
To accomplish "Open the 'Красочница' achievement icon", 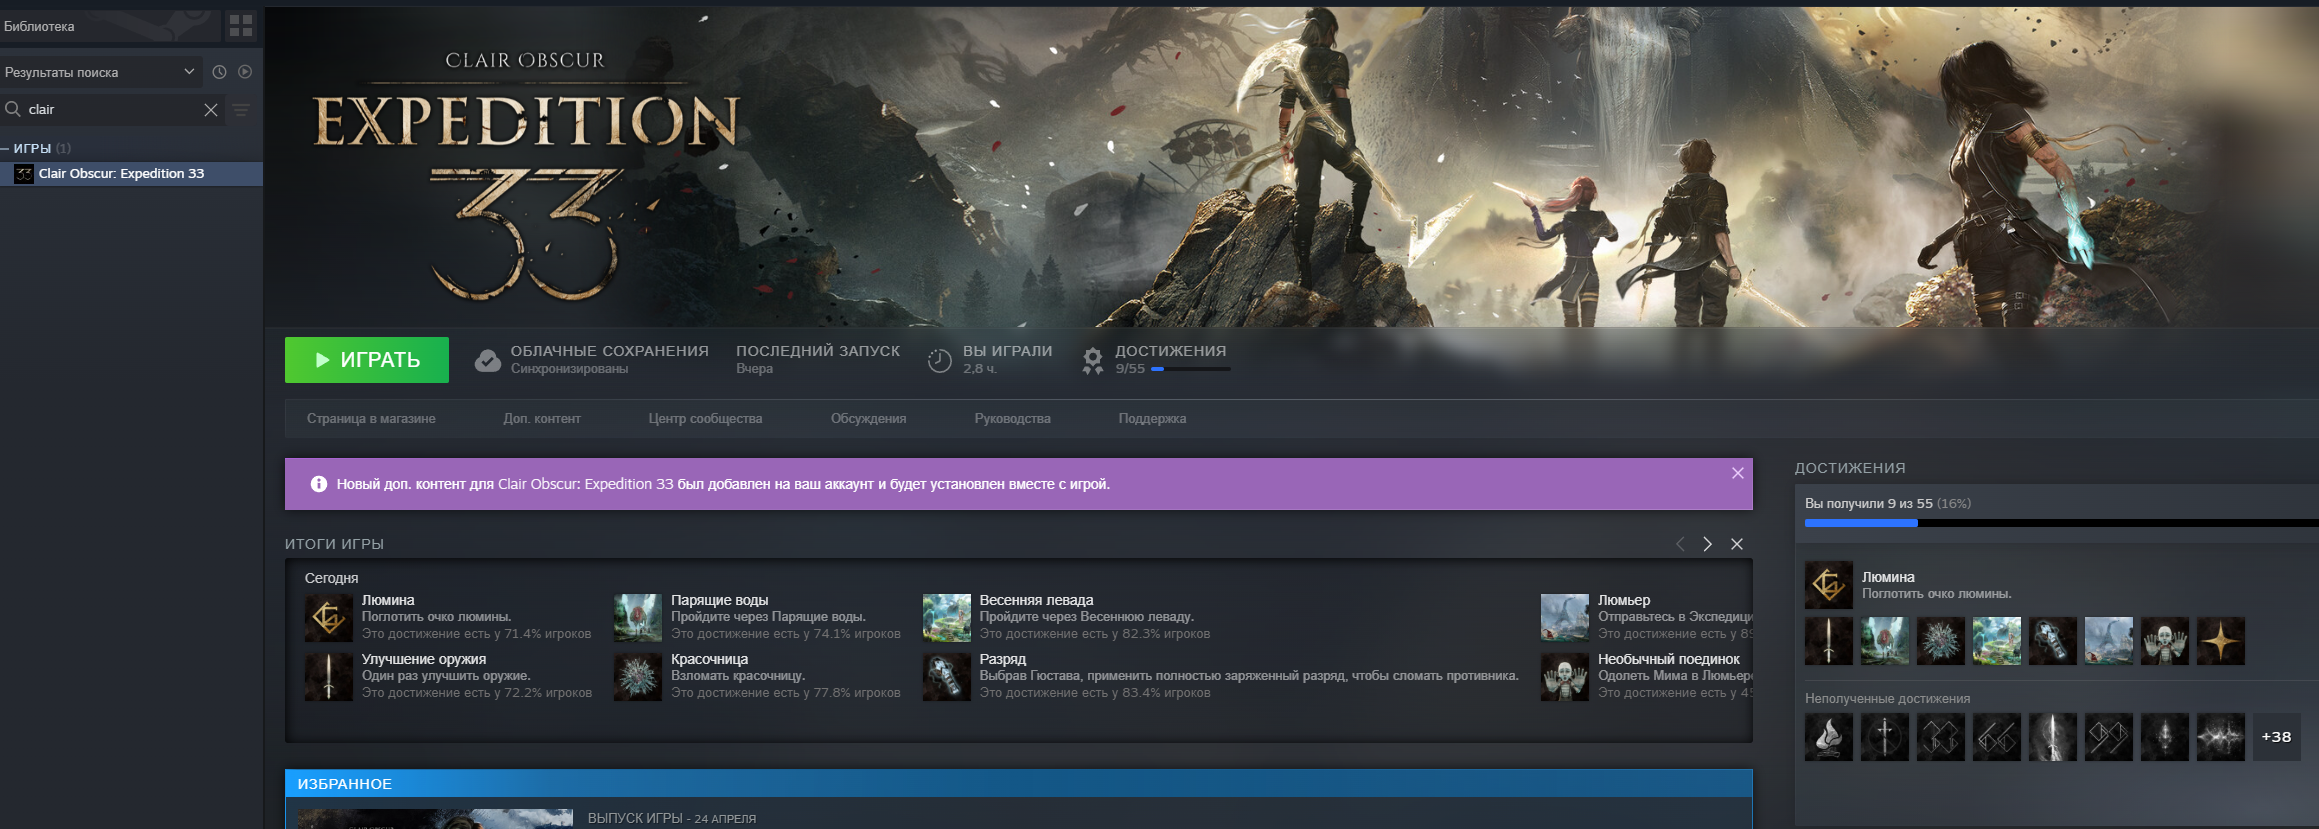I will (638, 677).
